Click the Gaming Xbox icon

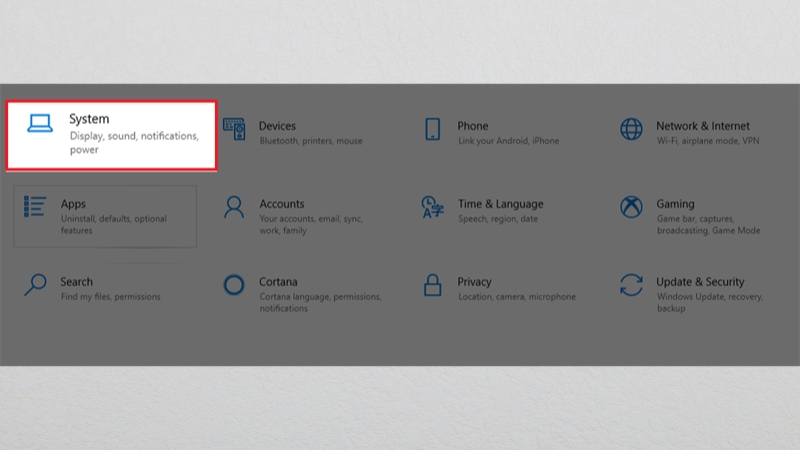[631, 207]
